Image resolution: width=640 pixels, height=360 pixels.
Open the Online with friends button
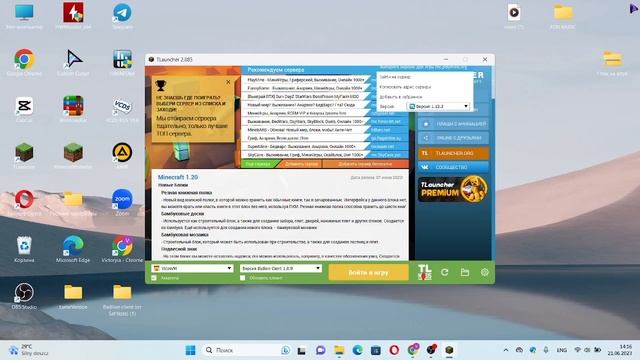pos(453,138)
